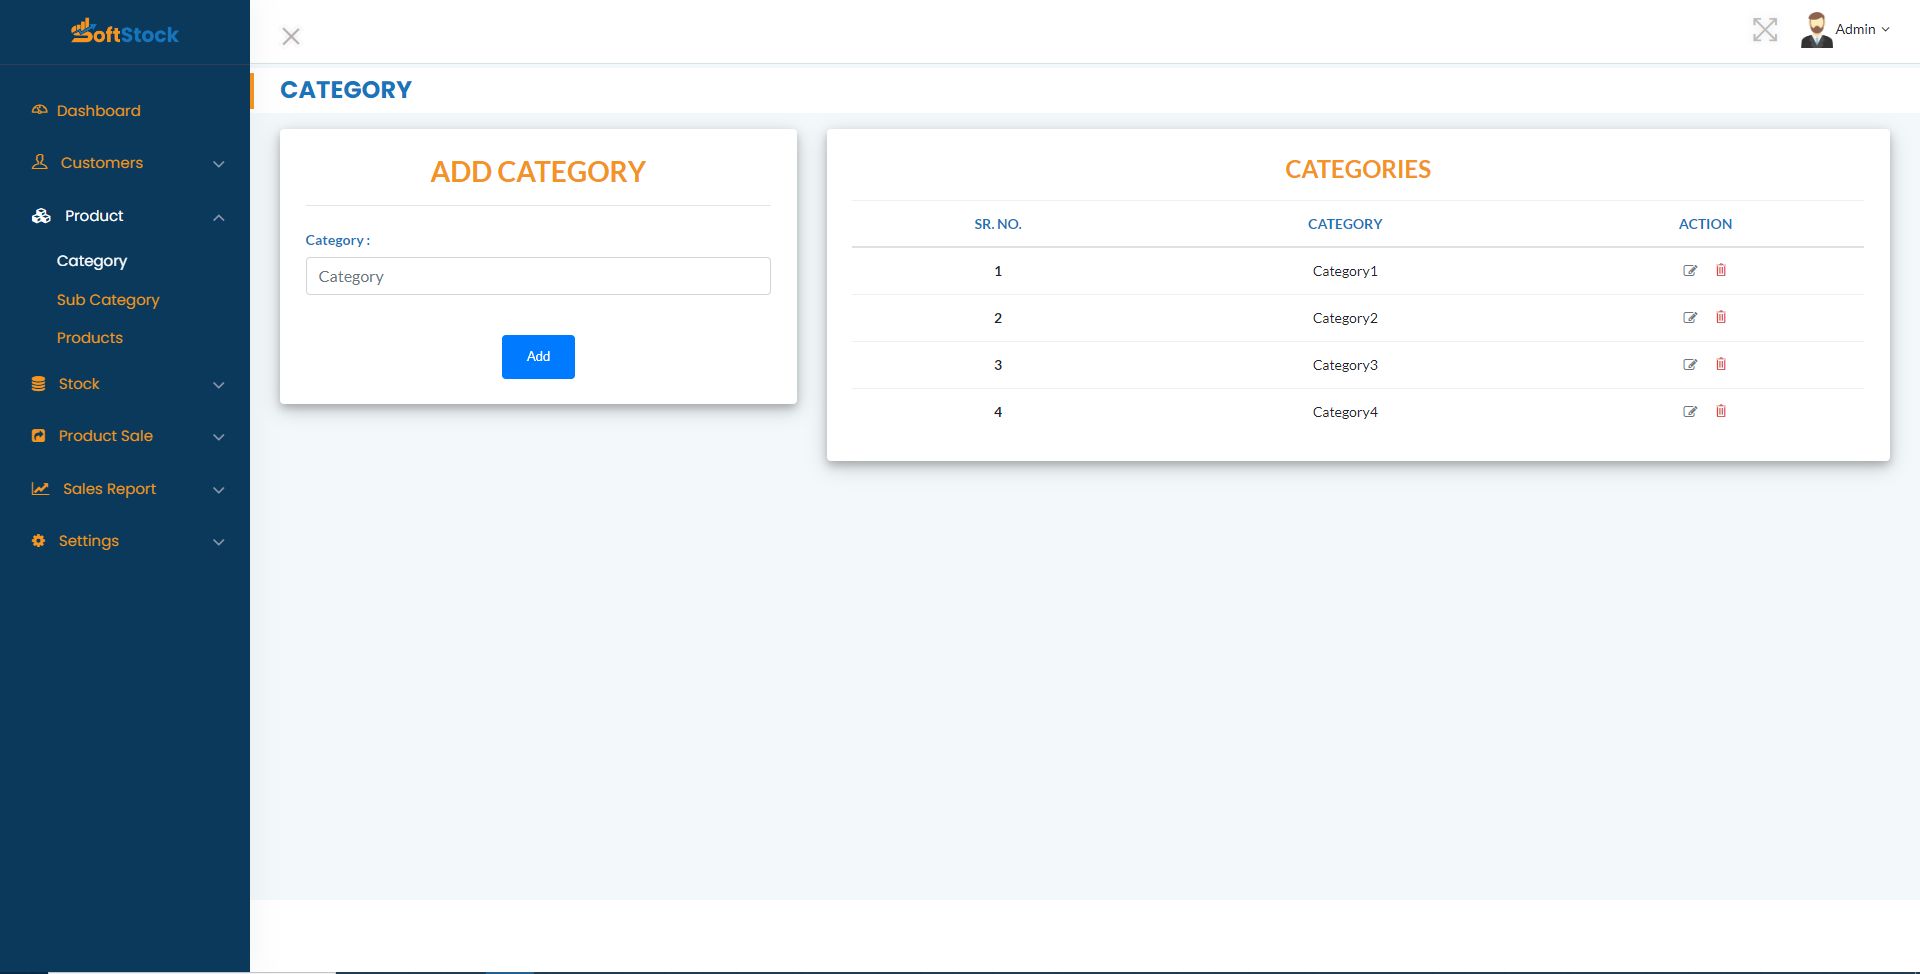
Task: Delete Category3 using the trash icon
Action: [1721, 364]
